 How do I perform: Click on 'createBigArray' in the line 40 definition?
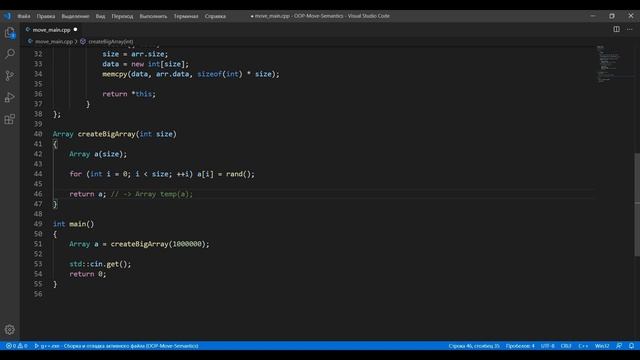tap(107, 134)
